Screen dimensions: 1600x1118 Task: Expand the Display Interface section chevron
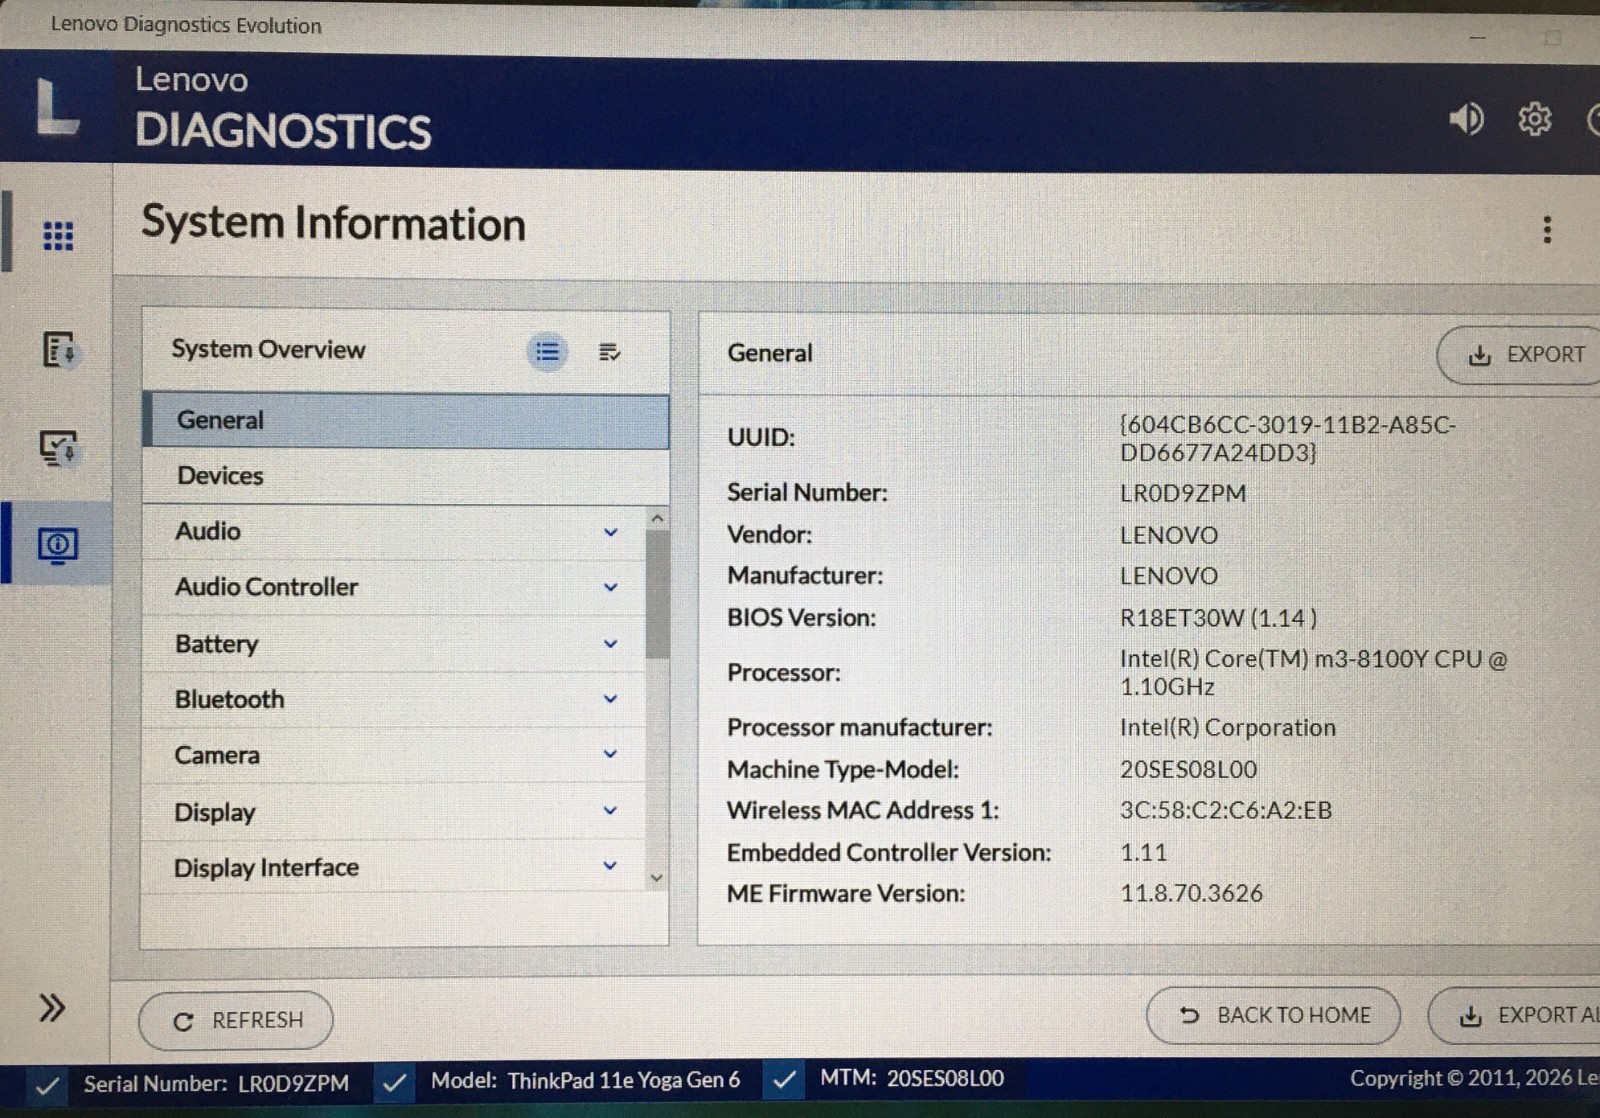click(x=610, y=865)
